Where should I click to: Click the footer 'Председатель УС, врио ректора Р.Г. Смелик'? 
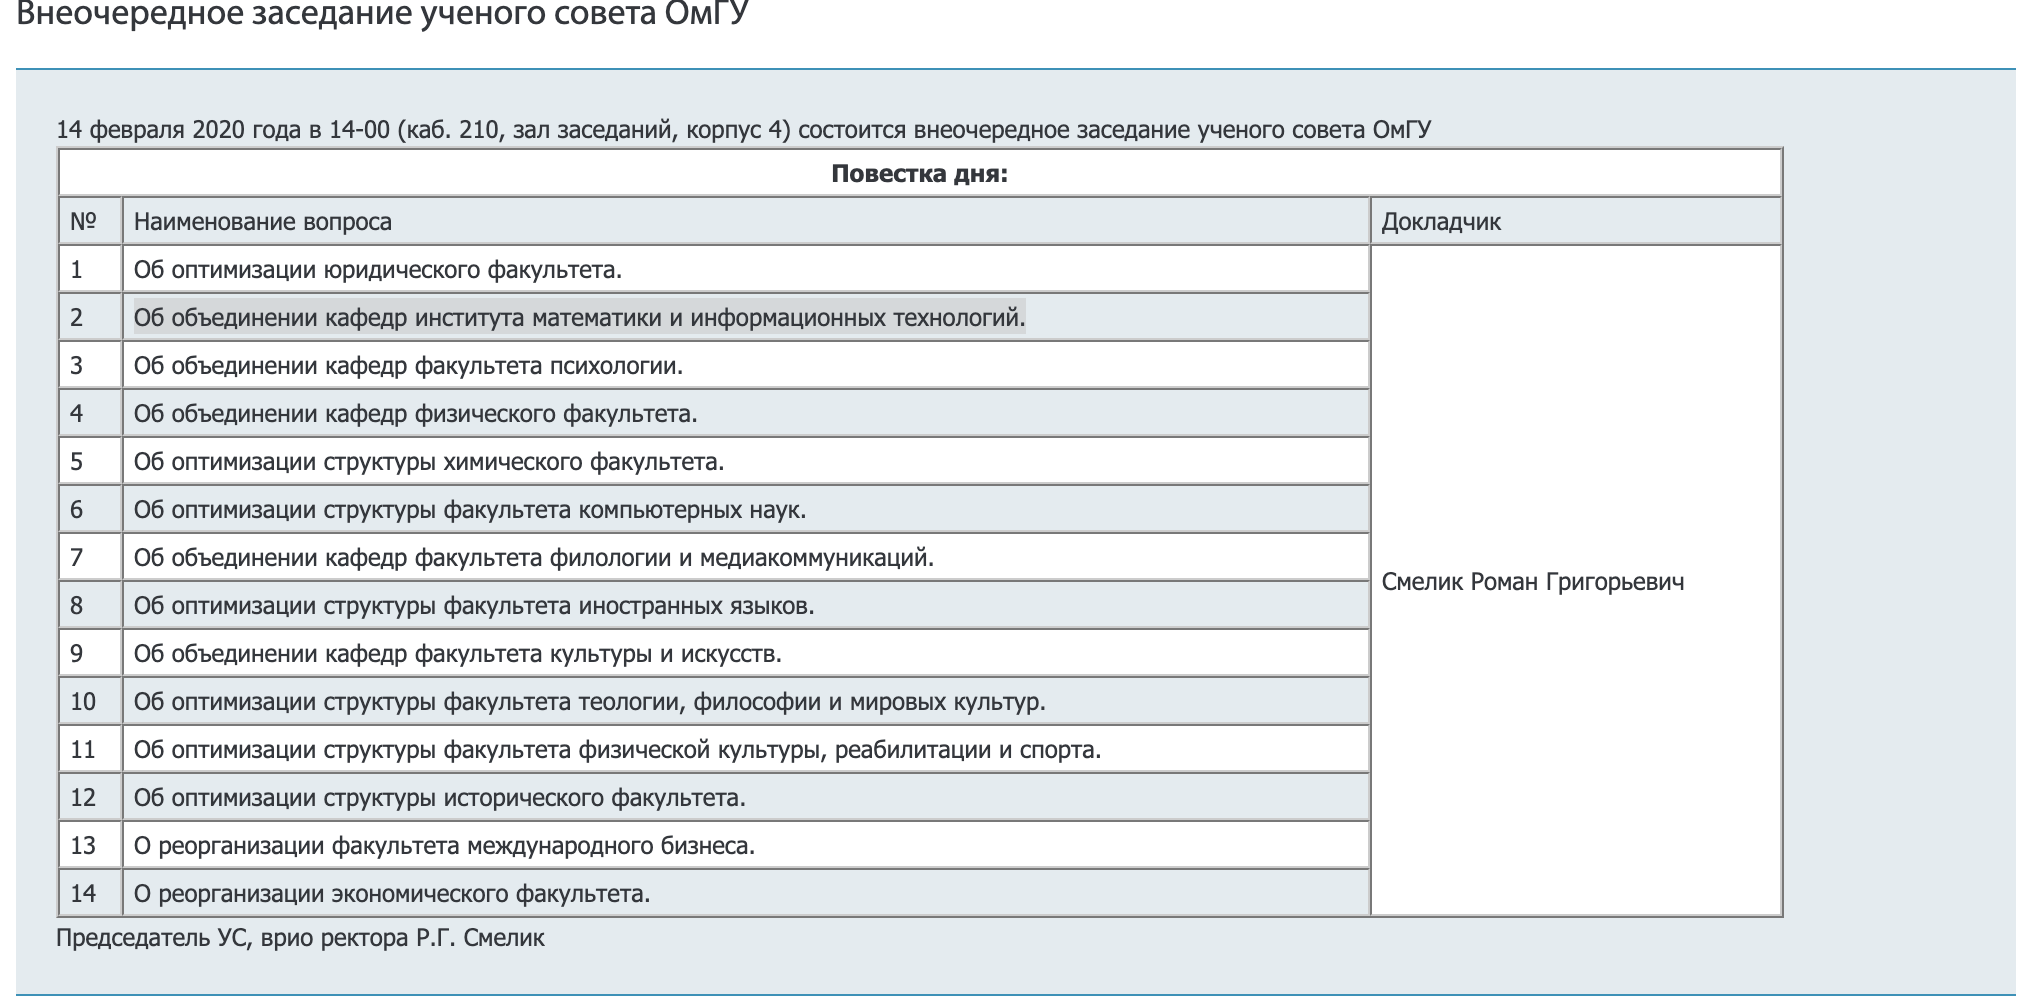pos(300,938)
